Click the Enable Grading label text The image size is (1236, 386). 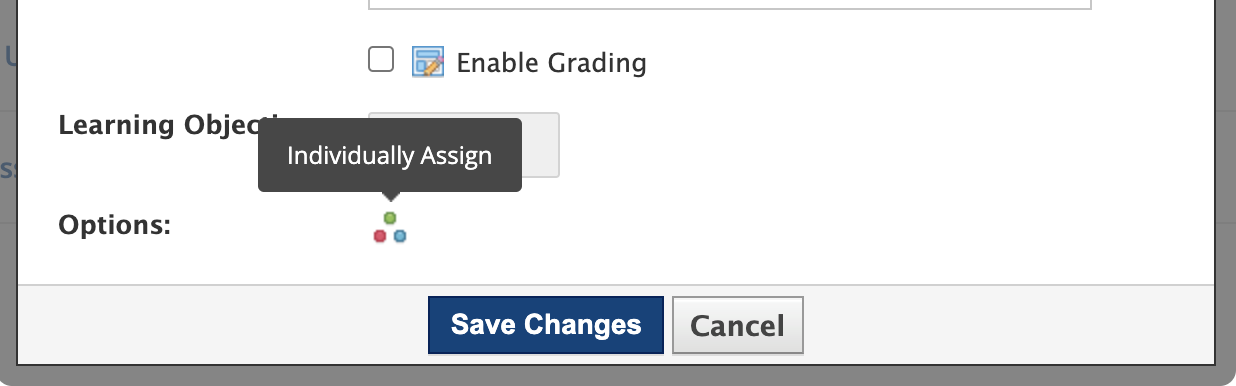(551, 63)
